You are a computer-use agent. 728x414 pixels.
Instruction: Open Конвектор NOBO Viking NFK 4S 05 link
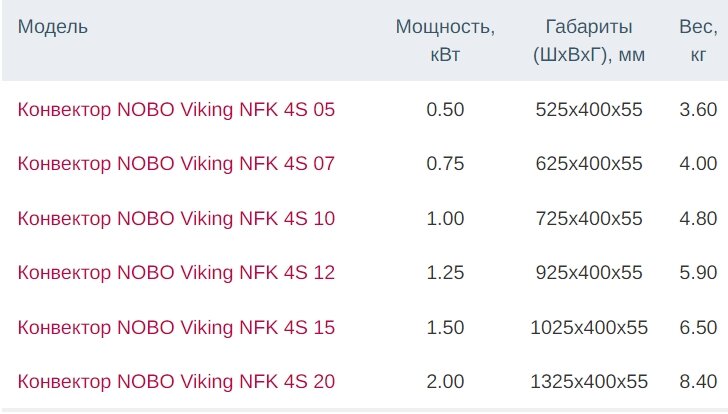tap(176, 109)
